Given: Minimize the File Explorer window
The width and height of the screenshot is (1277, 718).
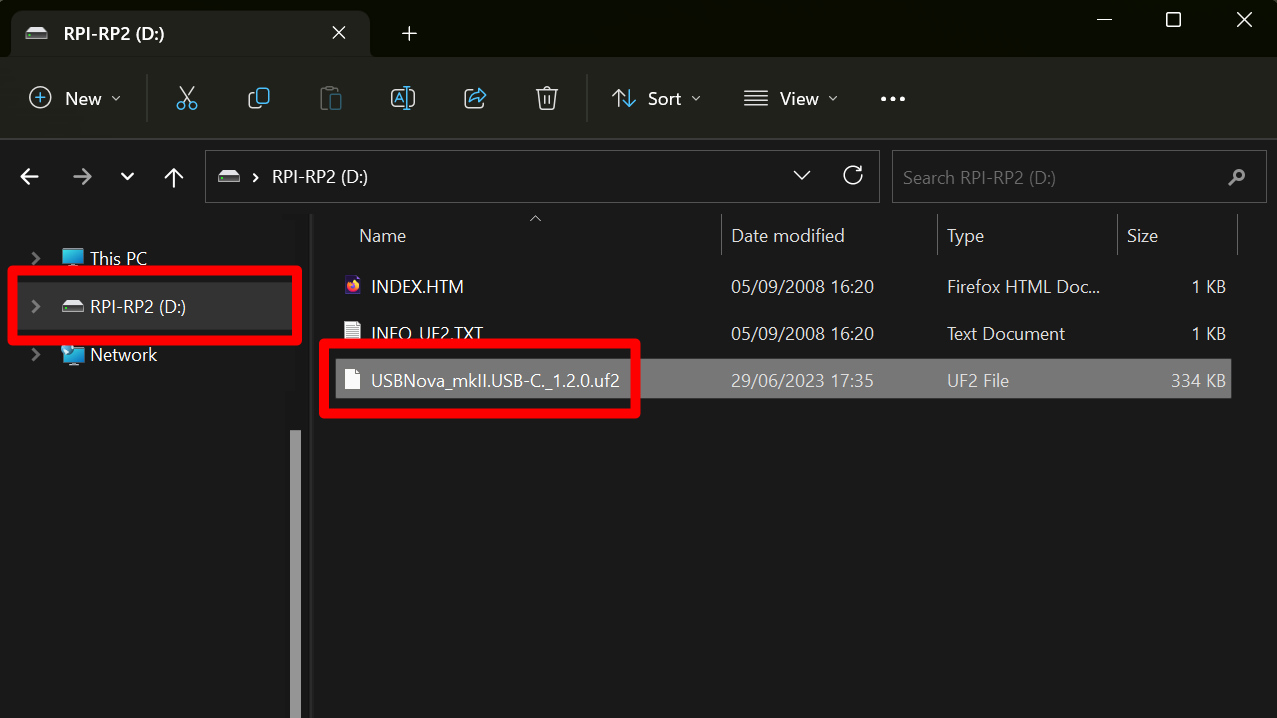Looking at the screenshot, I should 1104,19.
